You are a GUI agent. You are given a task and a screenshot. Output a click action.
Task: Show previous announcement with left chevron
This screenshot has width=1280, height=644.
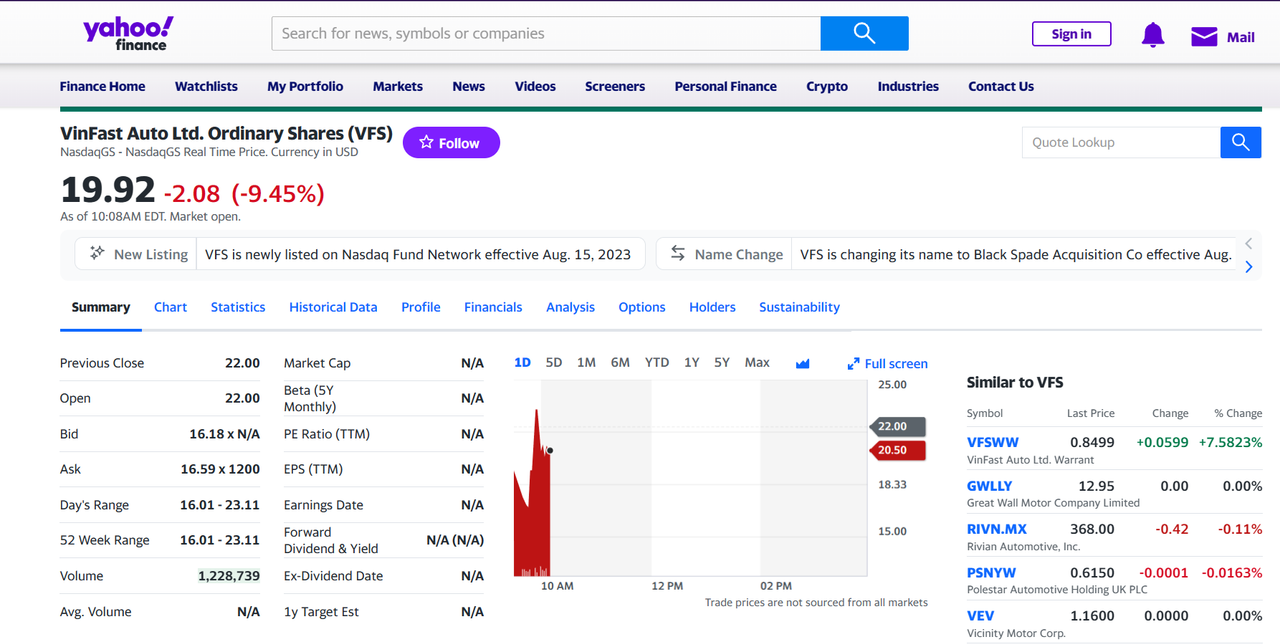click(1248, 243)
